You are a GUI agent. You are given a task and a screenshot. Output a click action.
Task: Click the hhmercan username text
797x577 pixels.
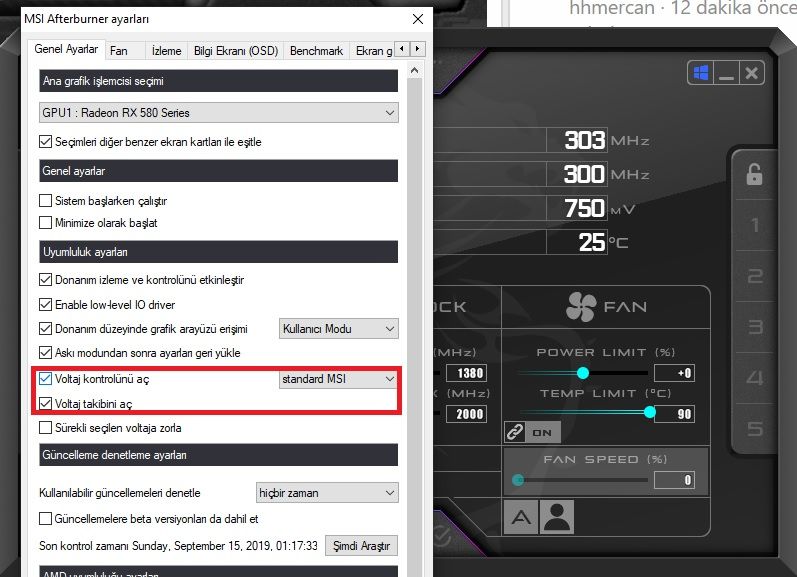point(612,8)
